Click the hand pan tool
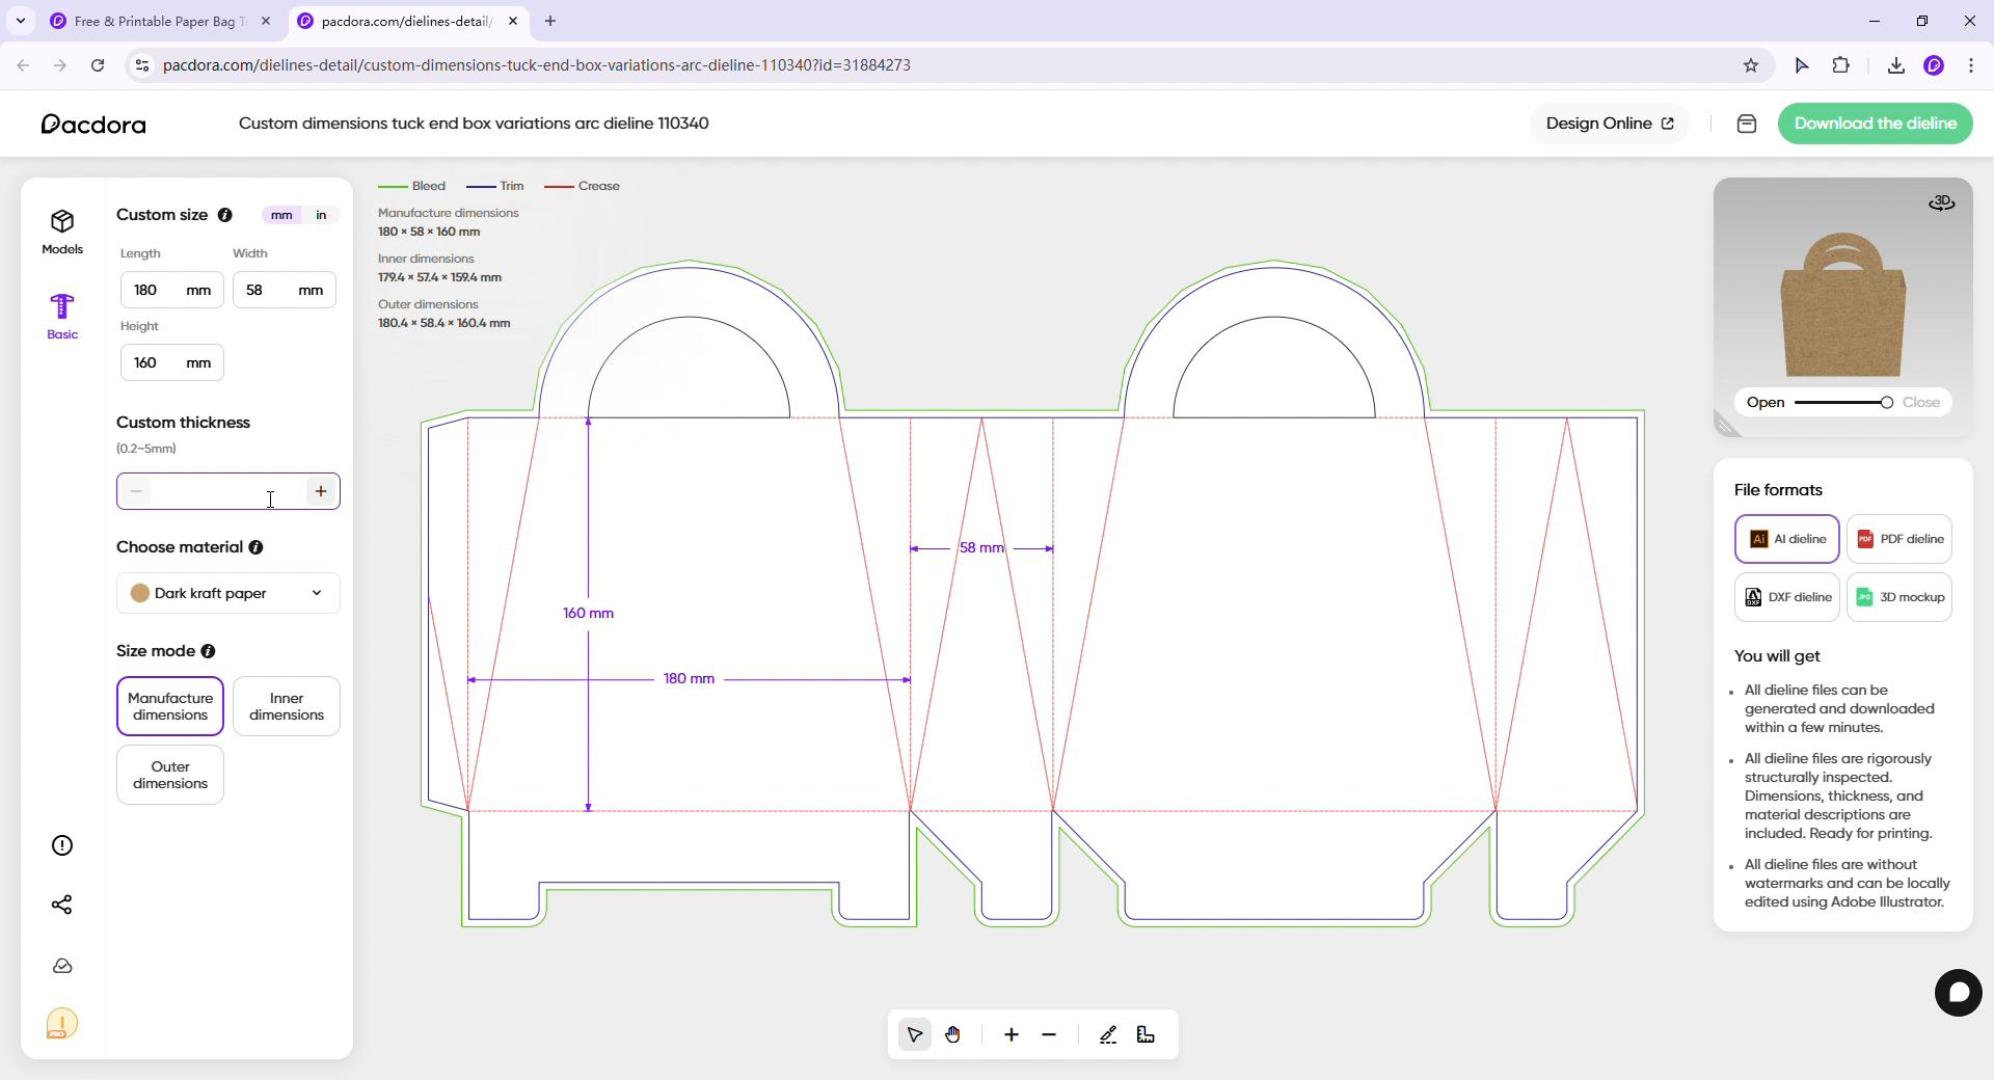This screenshot has height=1080, width=1994. click(x=952, y=1035)
